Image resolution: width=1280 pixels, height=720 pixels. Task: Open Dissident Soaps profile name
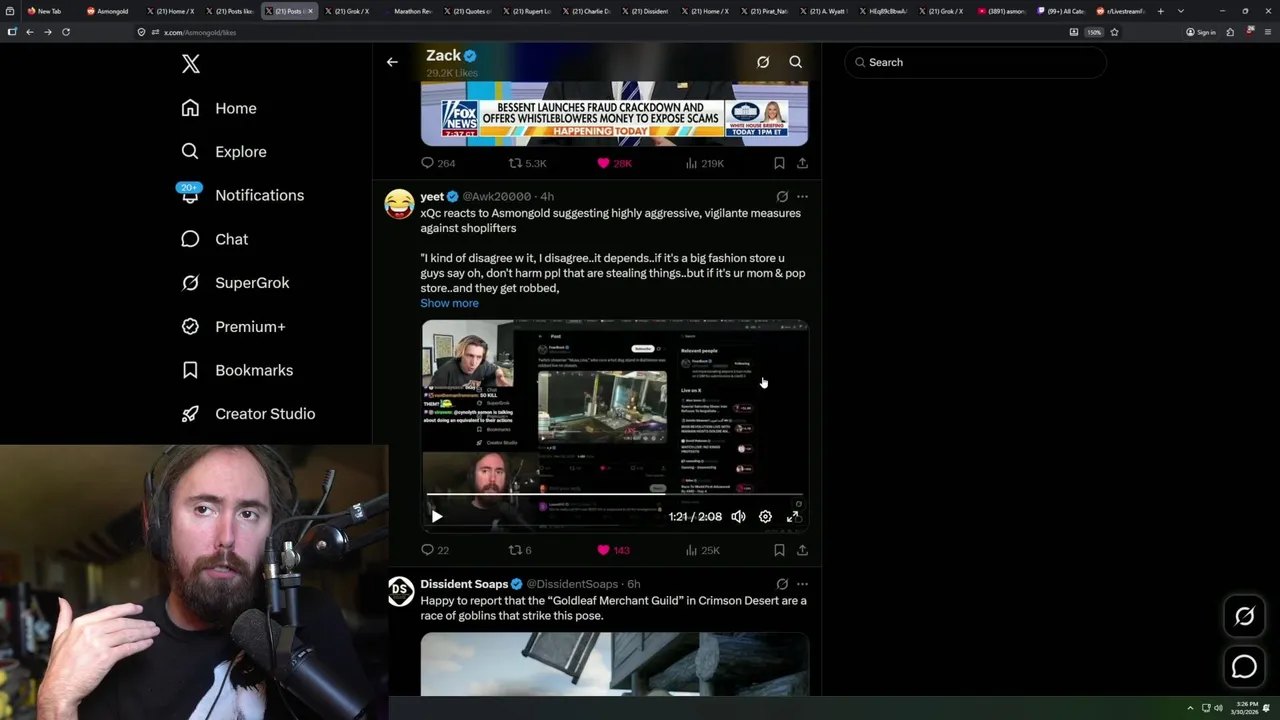tap(464, 584)
